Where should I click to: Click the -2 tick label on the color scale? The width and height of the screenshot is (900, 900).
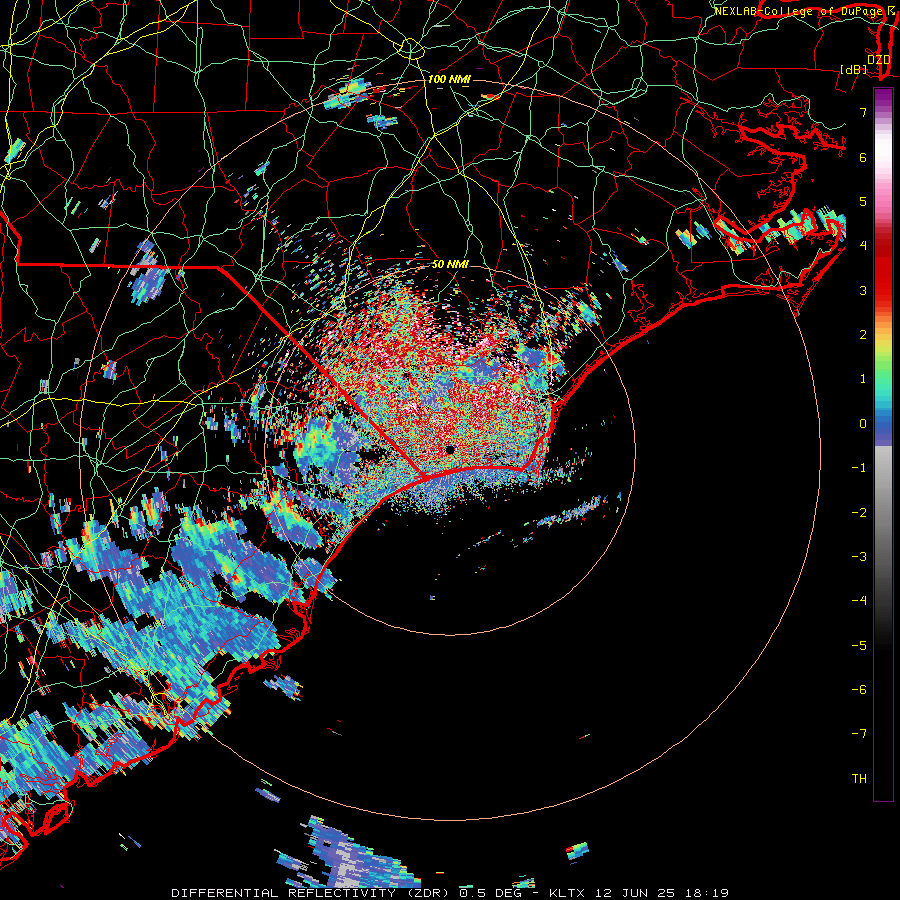coord(859,513)
